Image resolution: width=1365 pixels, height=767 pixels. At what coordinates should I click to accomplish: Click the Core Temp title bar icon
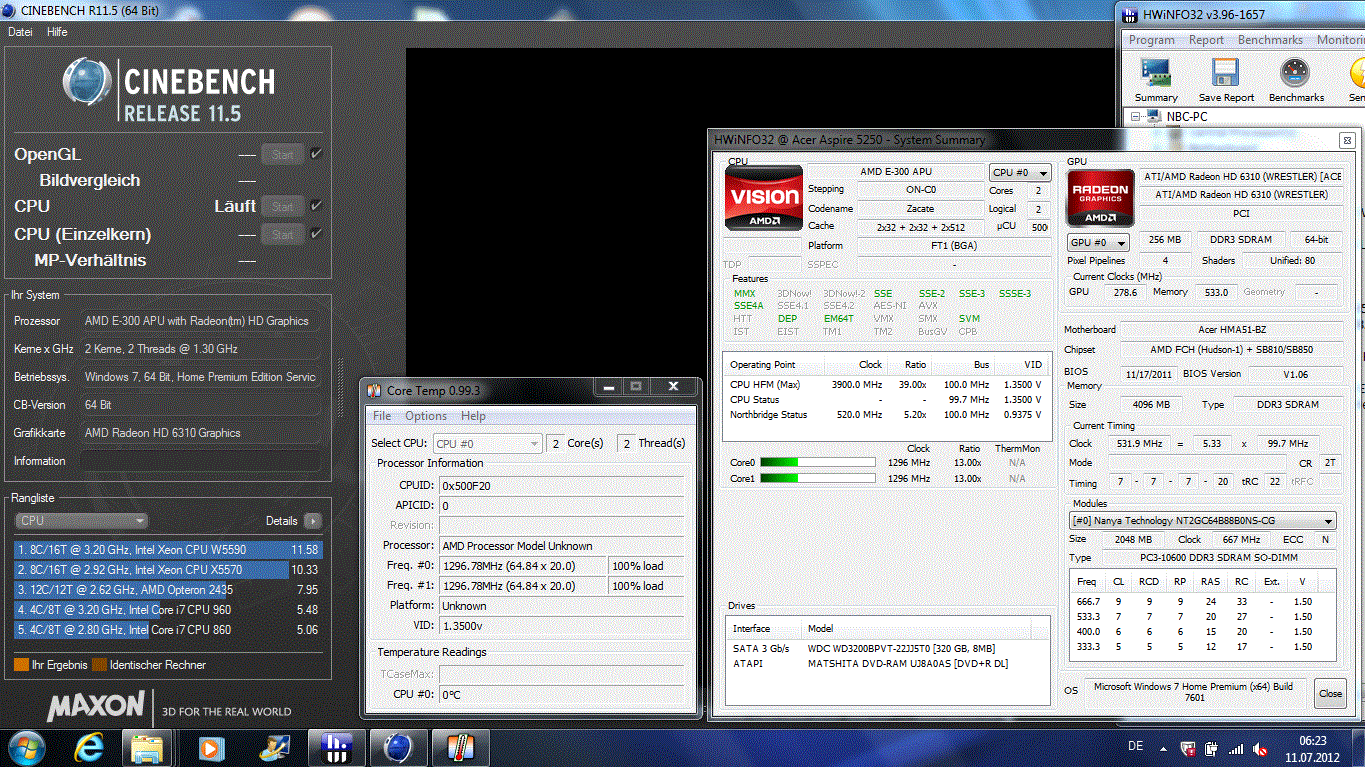(375, 389)
